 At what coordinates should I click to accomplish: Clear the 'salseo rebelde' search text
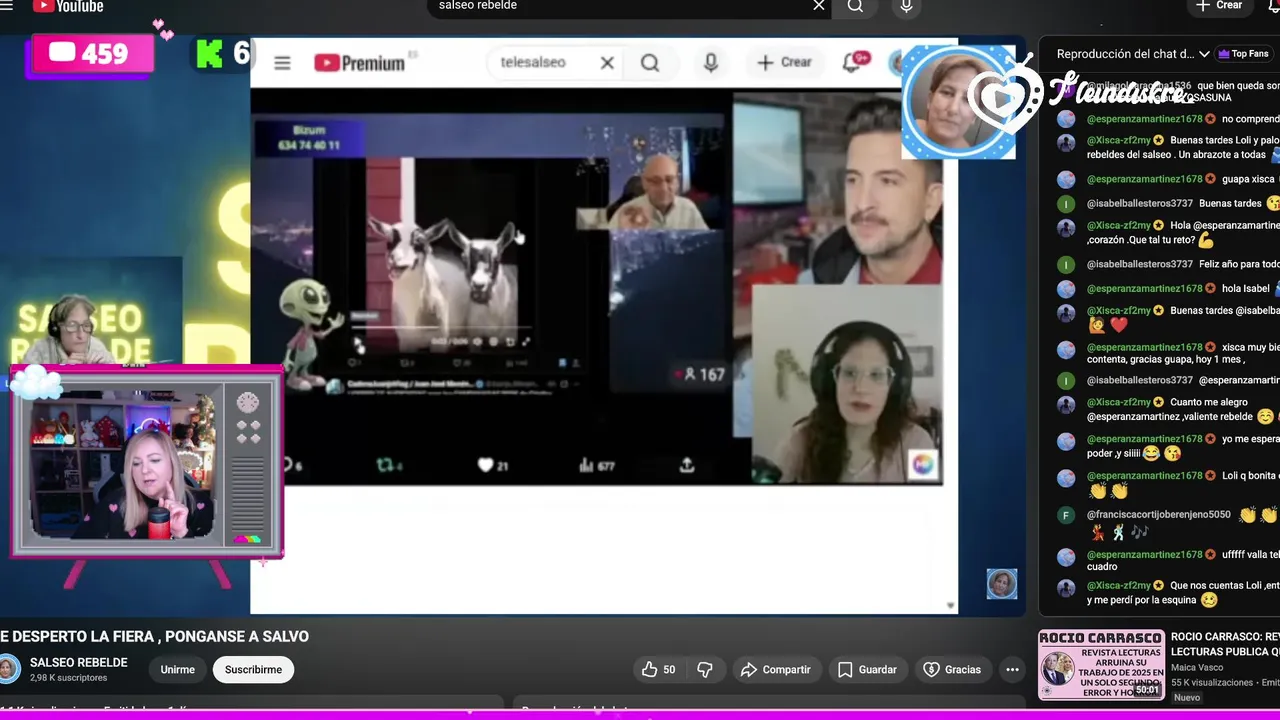click(x=819, y=6)
